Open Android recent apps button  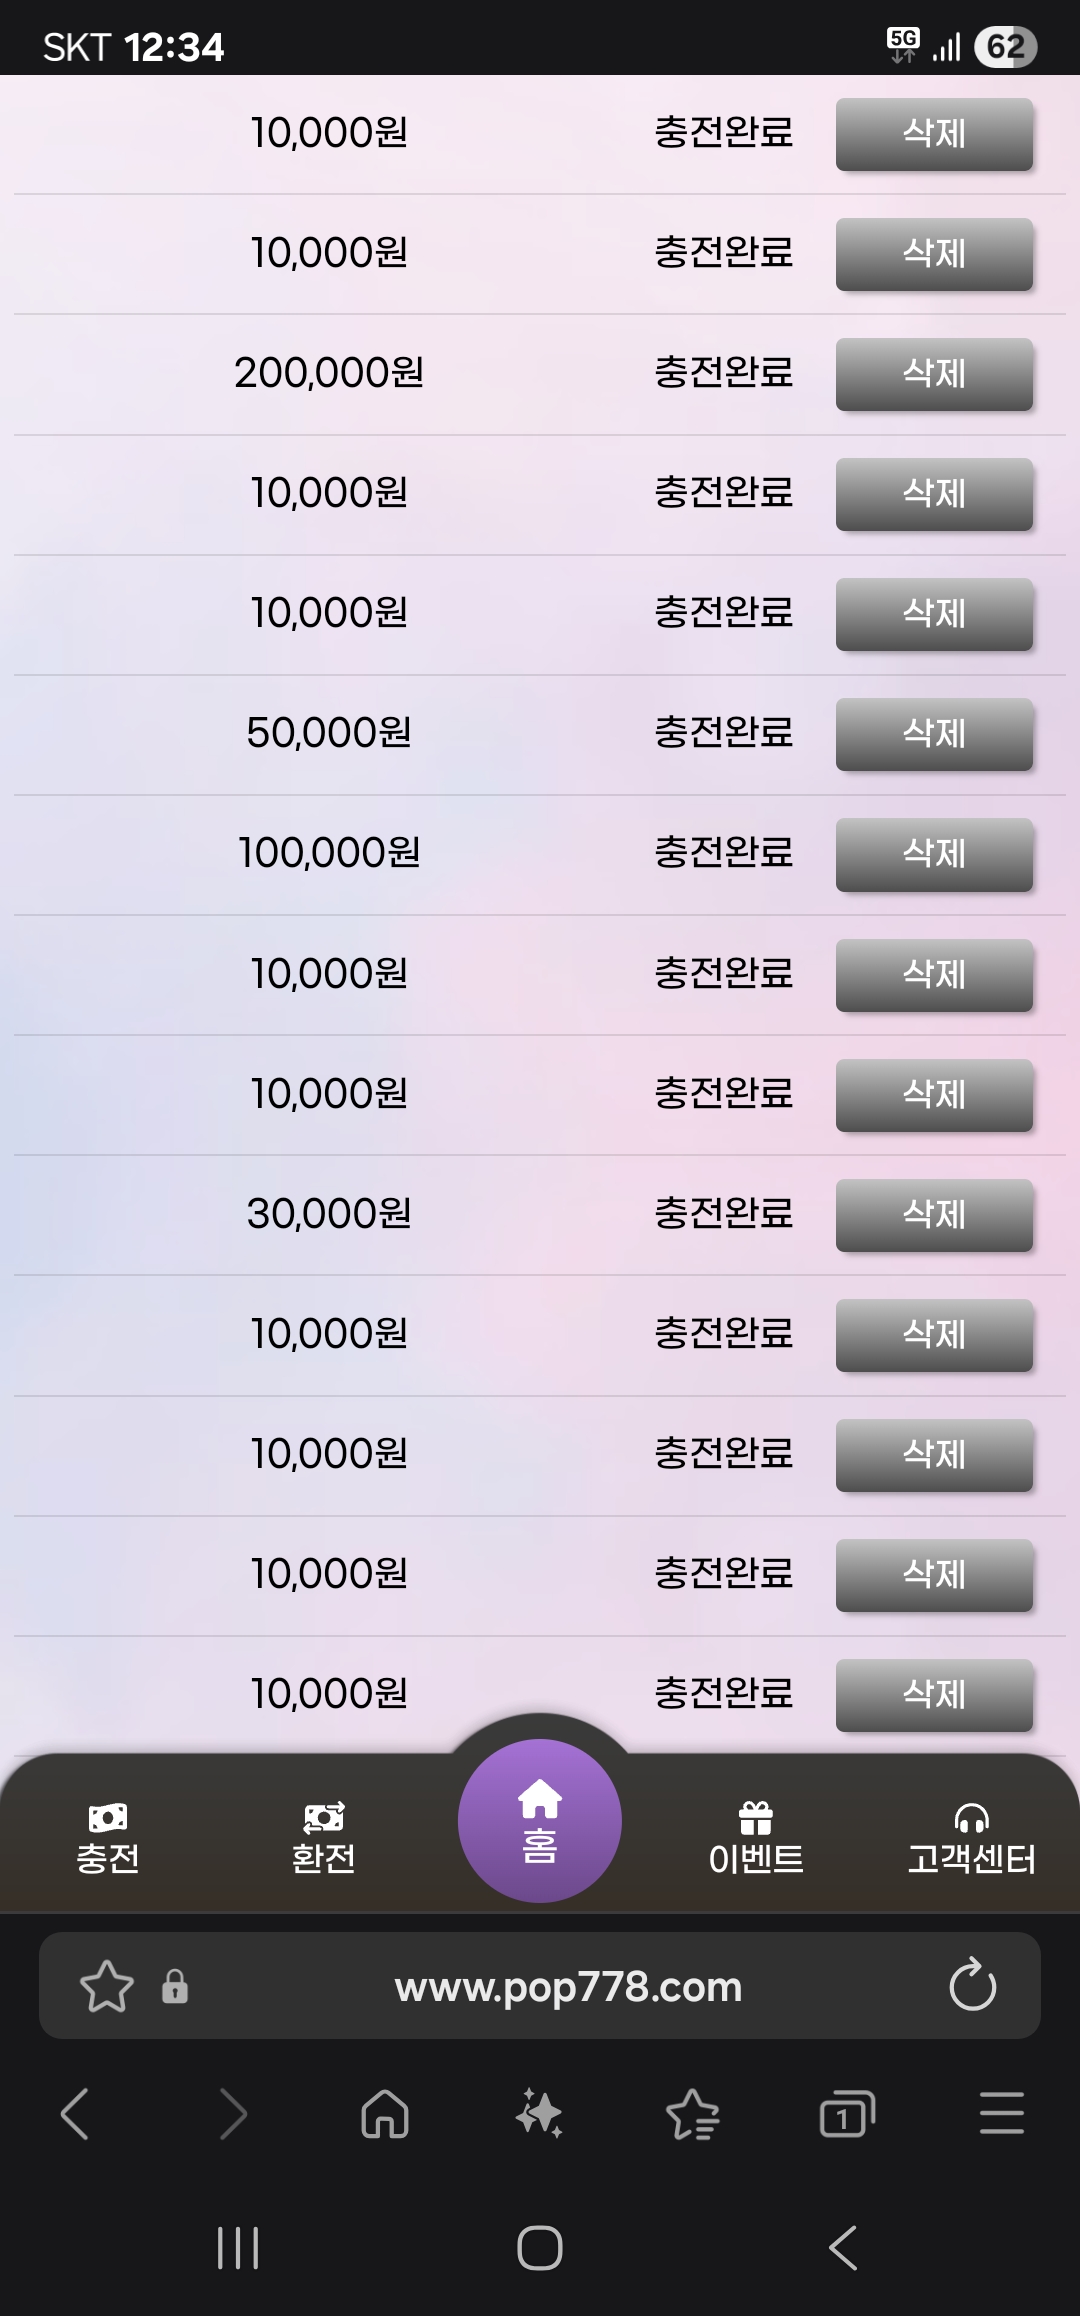[x=238, y=2248]
